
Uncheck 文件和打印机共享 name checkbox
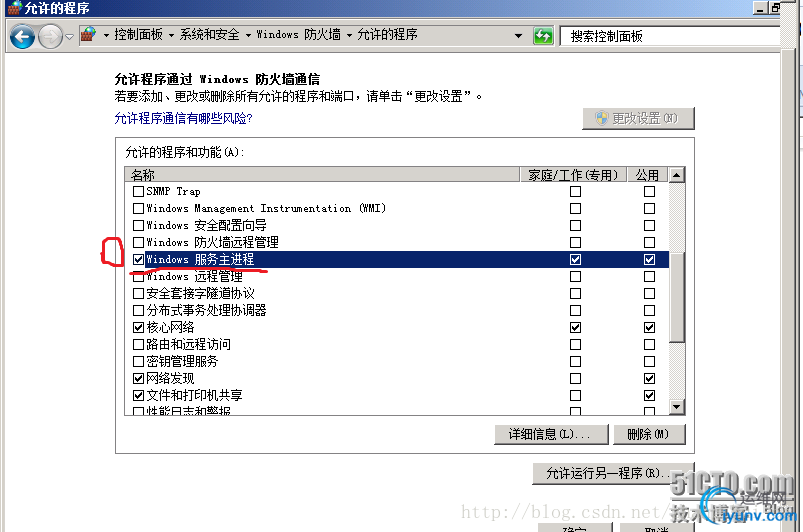pos(138,395)
